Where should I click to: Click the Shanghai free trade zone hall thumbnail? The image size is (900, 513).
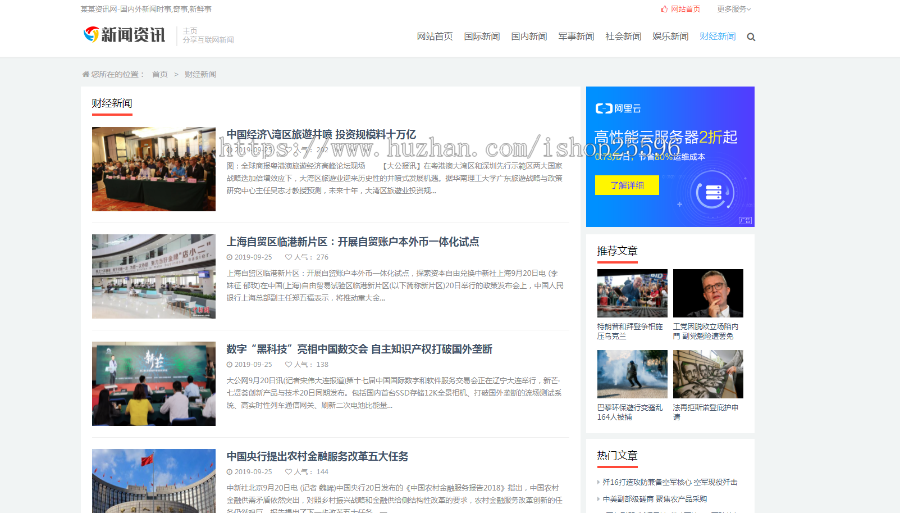(x=154, y=277)
